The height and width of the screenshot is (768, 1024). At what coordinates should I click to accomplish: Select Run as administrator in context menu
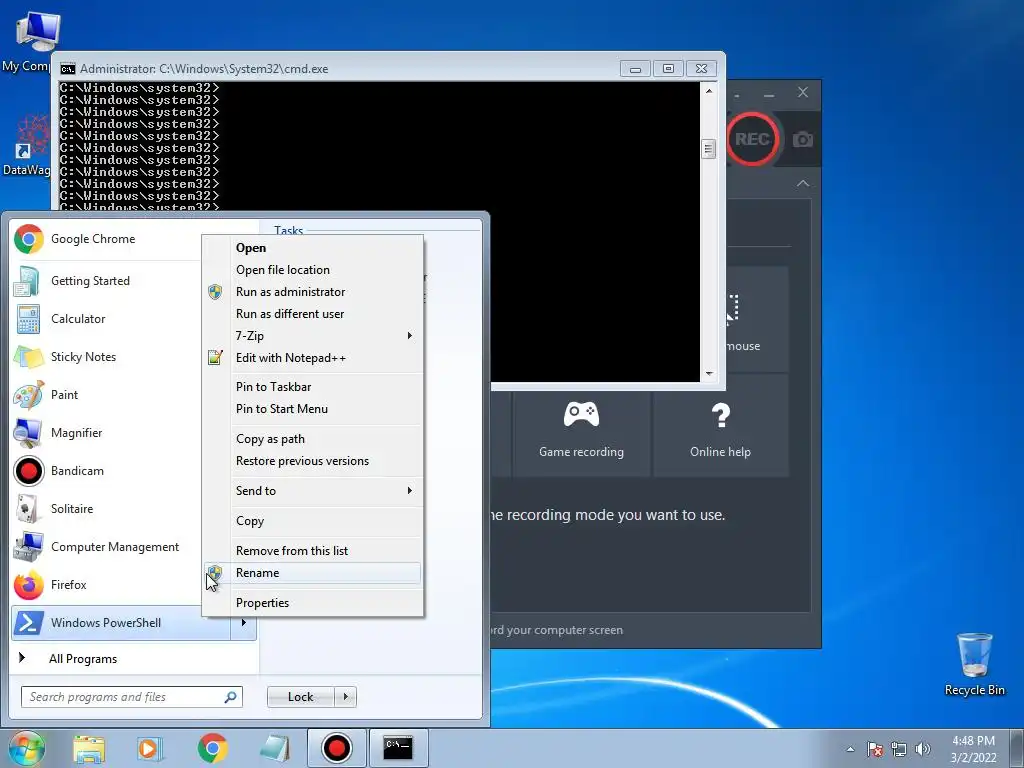[x=312, y=292]
